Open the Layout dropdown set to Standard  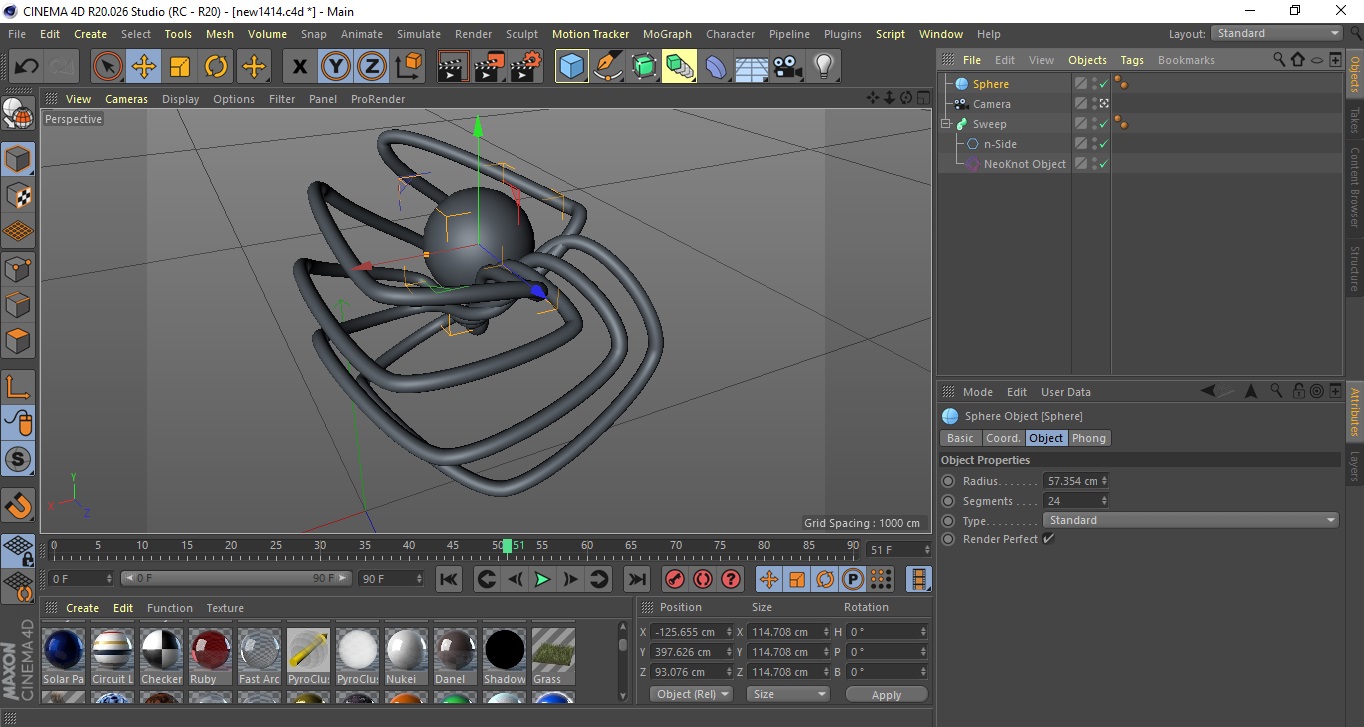point(1277,33)
